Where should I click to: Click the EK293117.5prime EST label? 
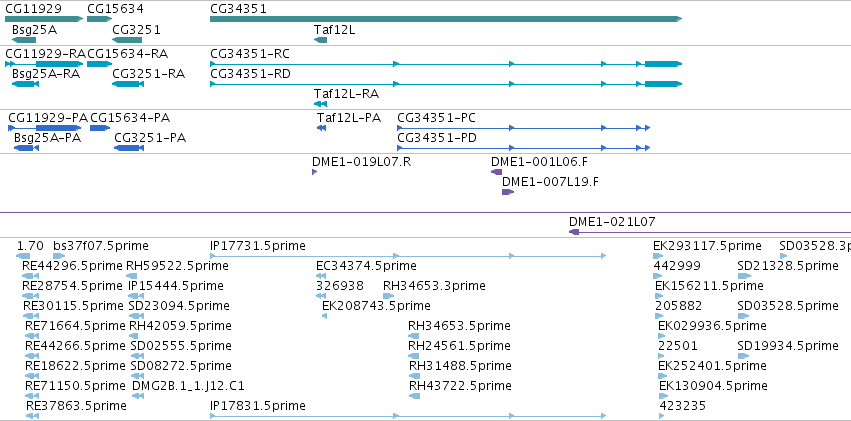point(707,246)
